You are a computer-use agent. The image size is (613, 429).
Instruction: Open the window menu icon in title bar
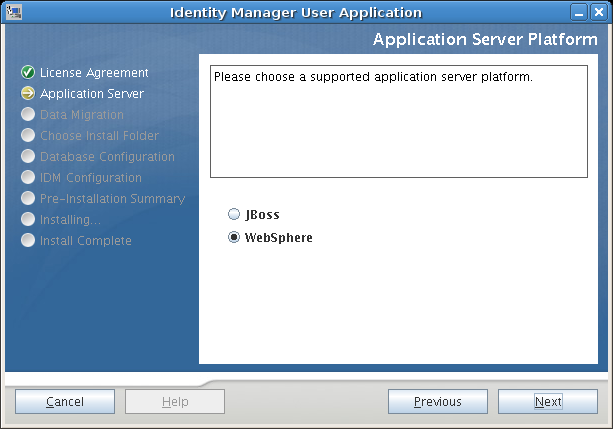[x=12, y=12]
